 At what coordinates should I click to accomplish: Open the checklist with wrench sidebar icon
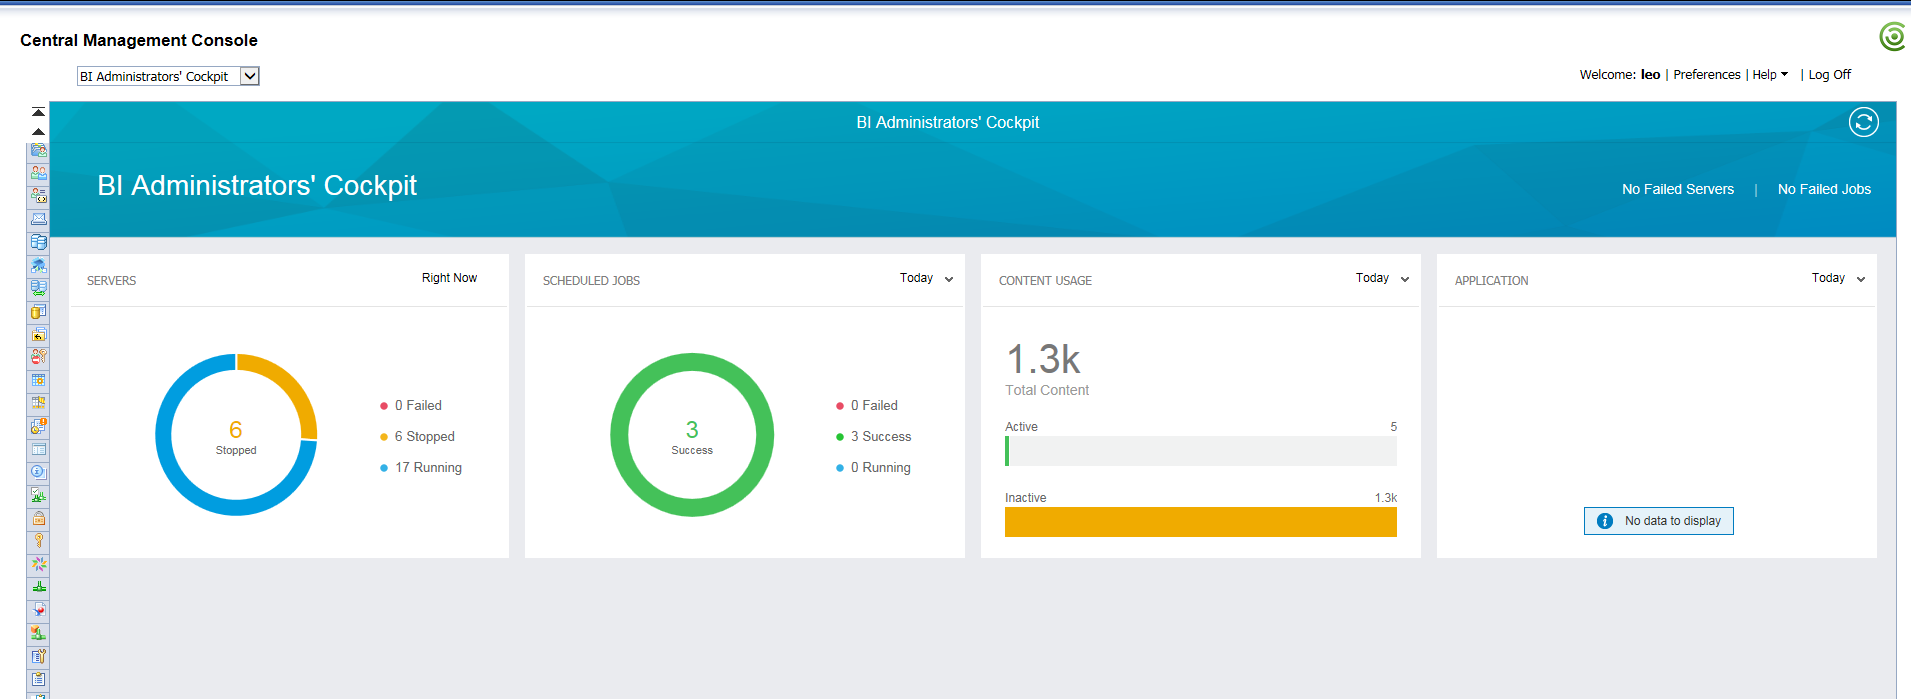(38, 656)
